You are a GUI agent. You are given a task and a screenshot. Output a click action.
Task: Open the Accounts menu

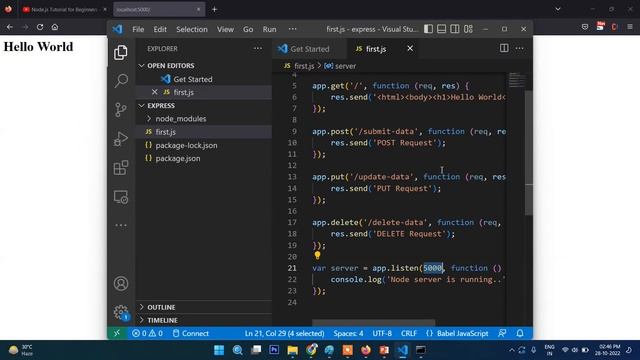click(121, 283)
